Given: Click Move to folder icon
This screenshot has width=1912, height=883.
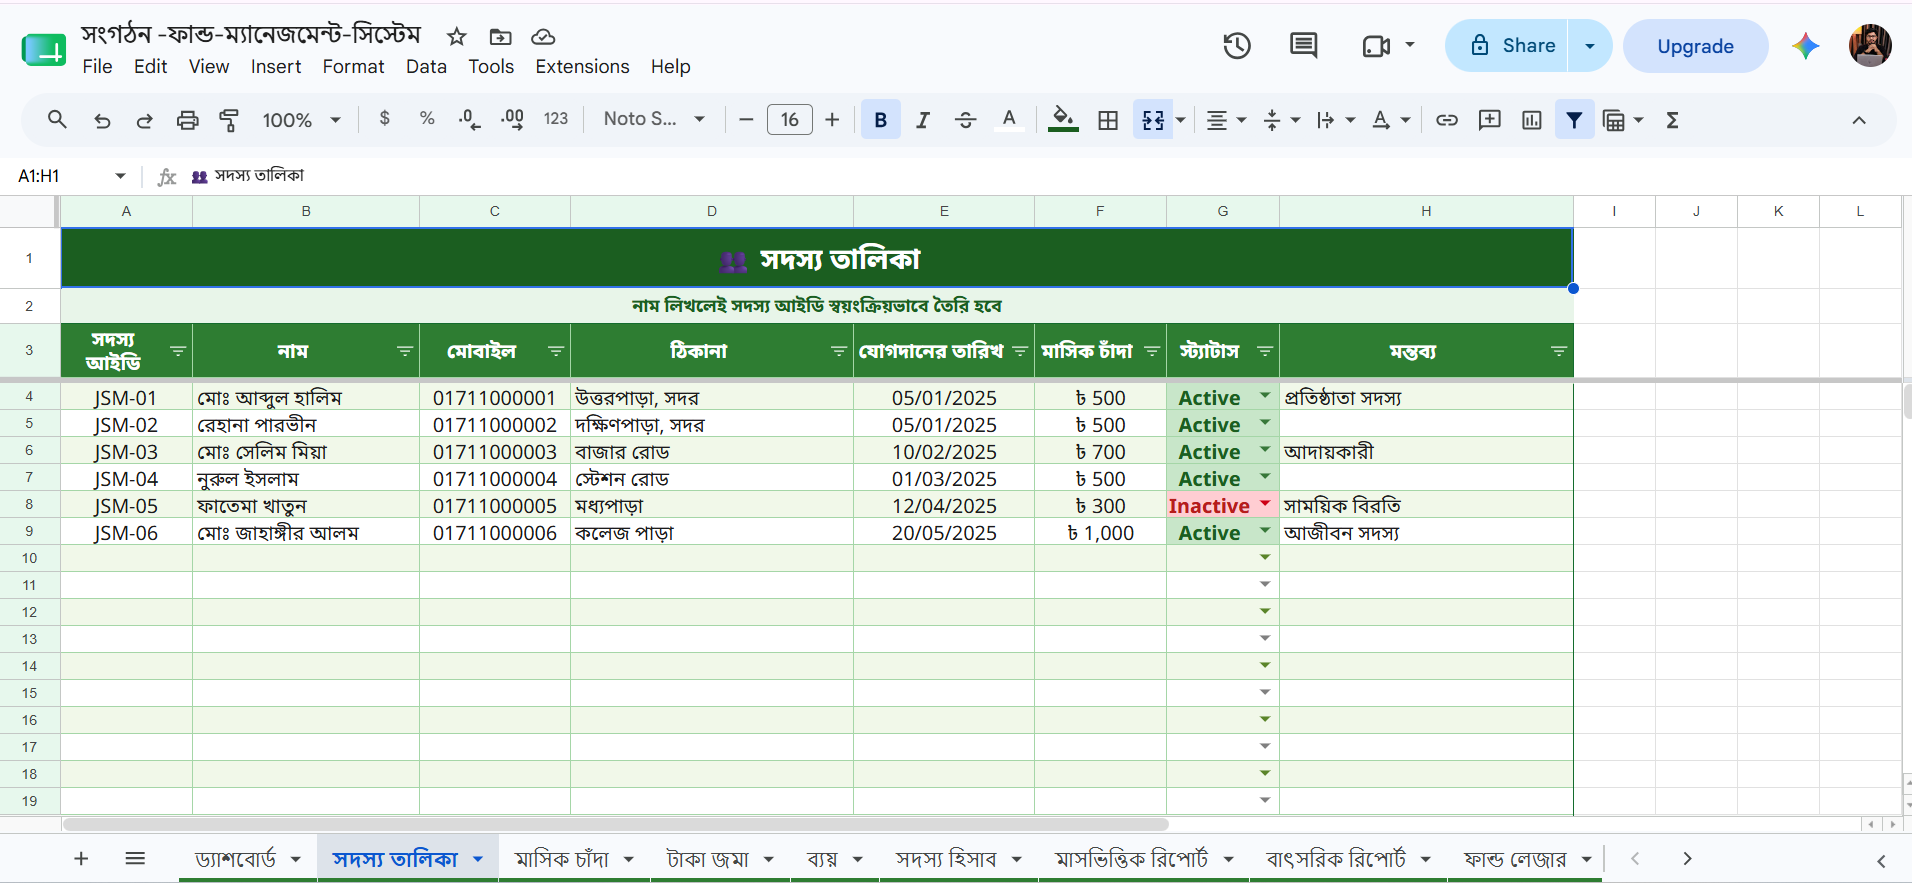Looking at the screenshot, I should click(x=500, y=37).
